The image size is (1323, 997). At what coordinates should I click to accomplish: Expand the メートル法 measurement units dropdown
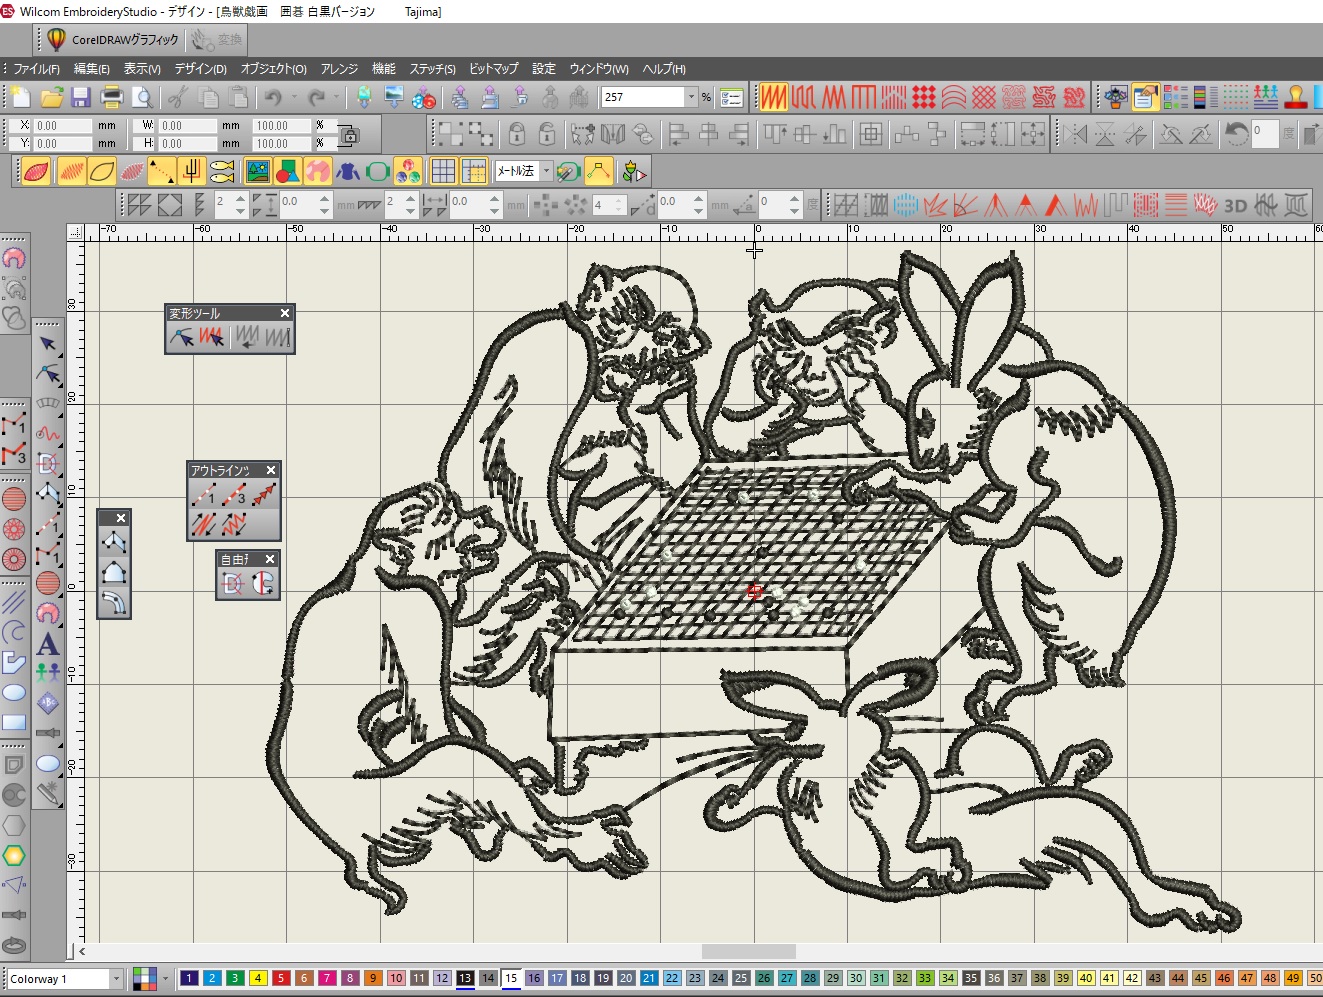[546, 171]
